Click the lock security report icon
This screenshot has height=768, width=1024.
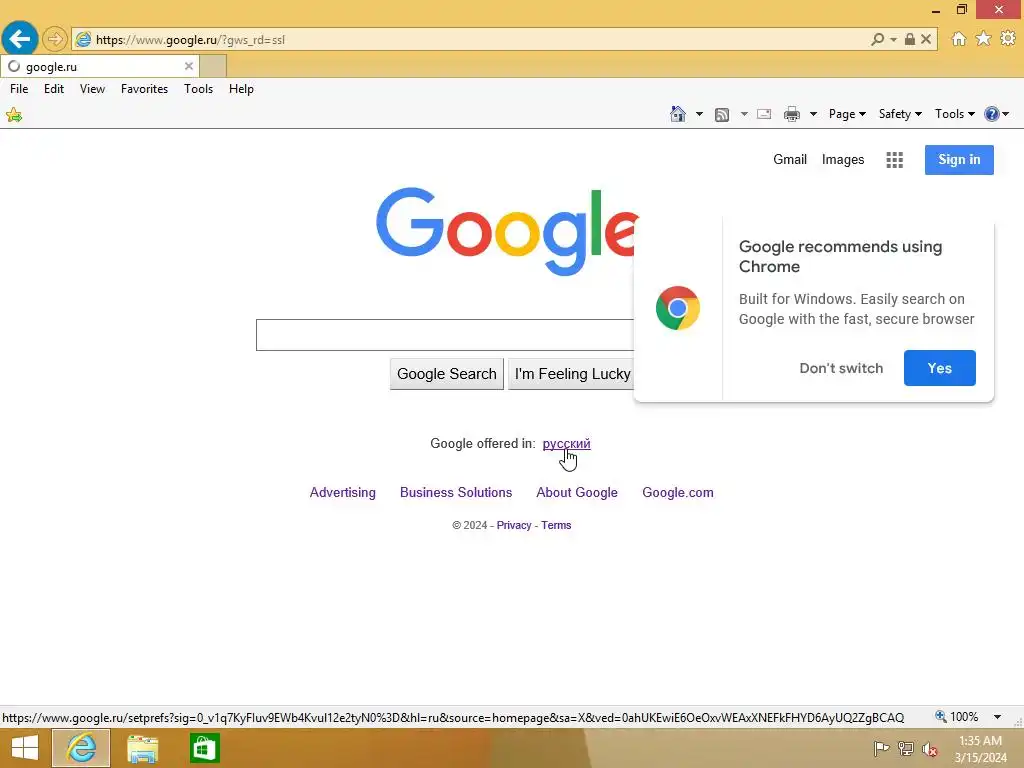pyautogui.click(x=910, y=39)
